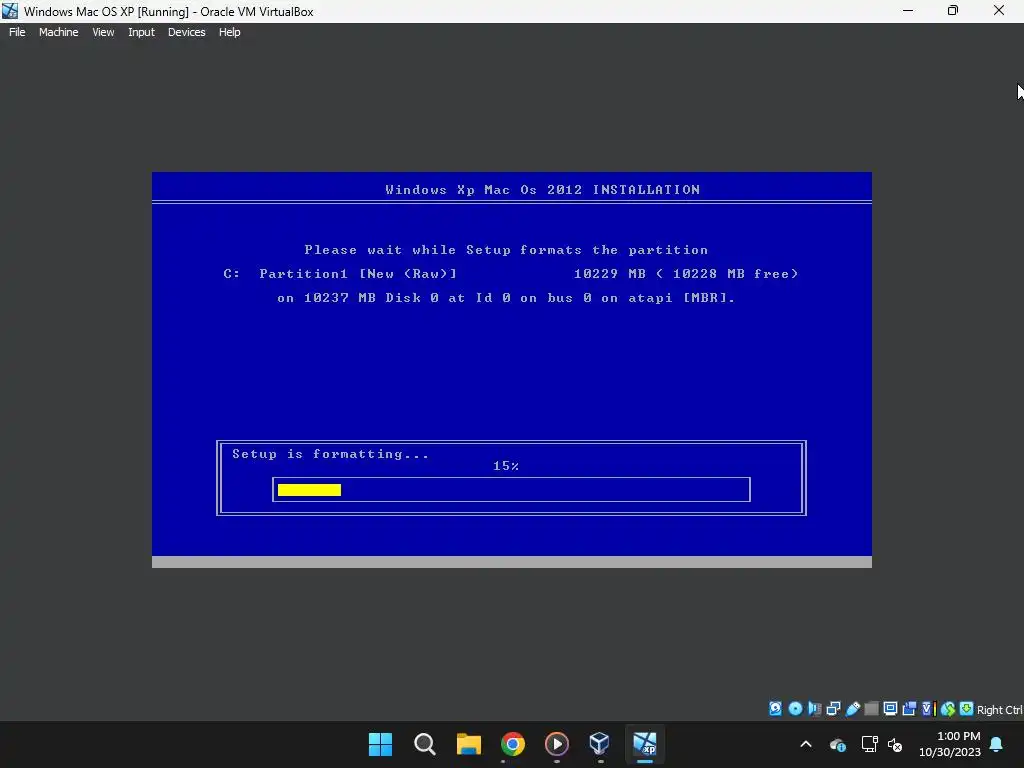Click 'Please wait while Setup formats the partition'
This screenshot has width=1024, height=768.
coord(506,250)
